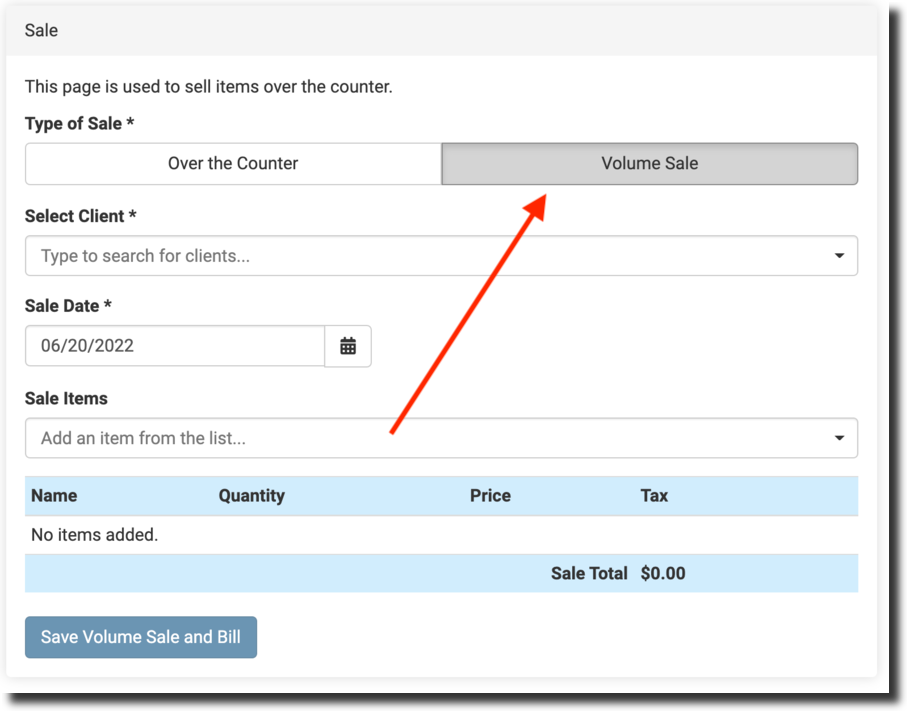Click the Sale Date field showing 06/20/2022

[175, 346]
